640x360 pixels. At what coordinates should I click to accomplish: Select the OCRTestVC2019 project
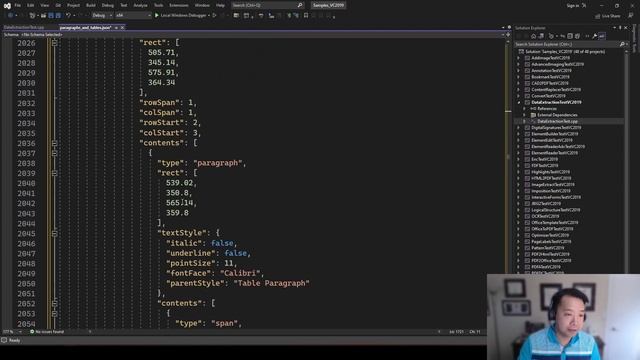point(545,216)
